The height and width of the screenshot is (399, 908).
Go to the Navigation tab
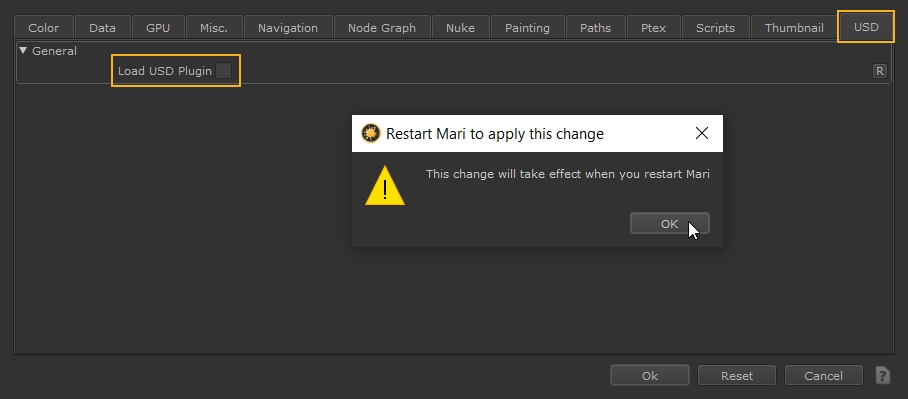tap(288, 28)
